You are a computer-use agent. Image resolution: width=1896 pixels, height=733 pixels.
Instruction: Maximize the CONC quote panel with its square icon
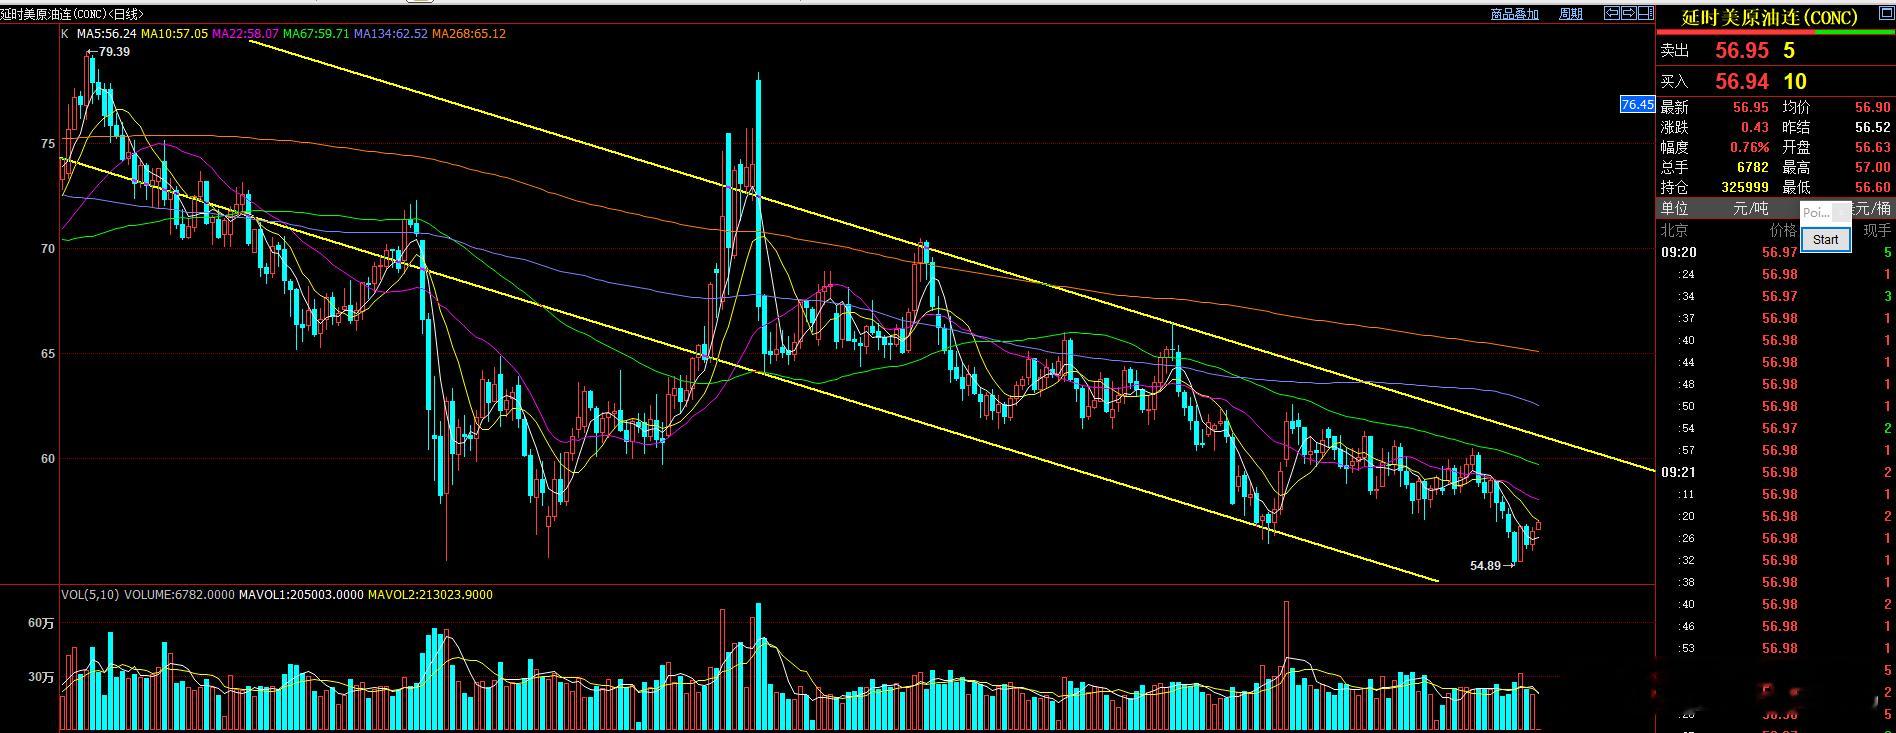pos(1887,13)
